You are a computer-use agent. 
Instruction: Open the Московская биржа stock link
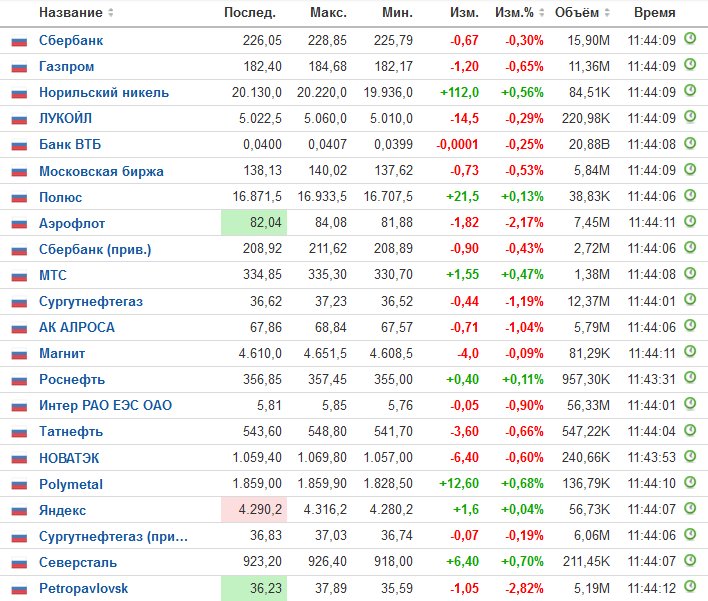(x=101, y=172)
